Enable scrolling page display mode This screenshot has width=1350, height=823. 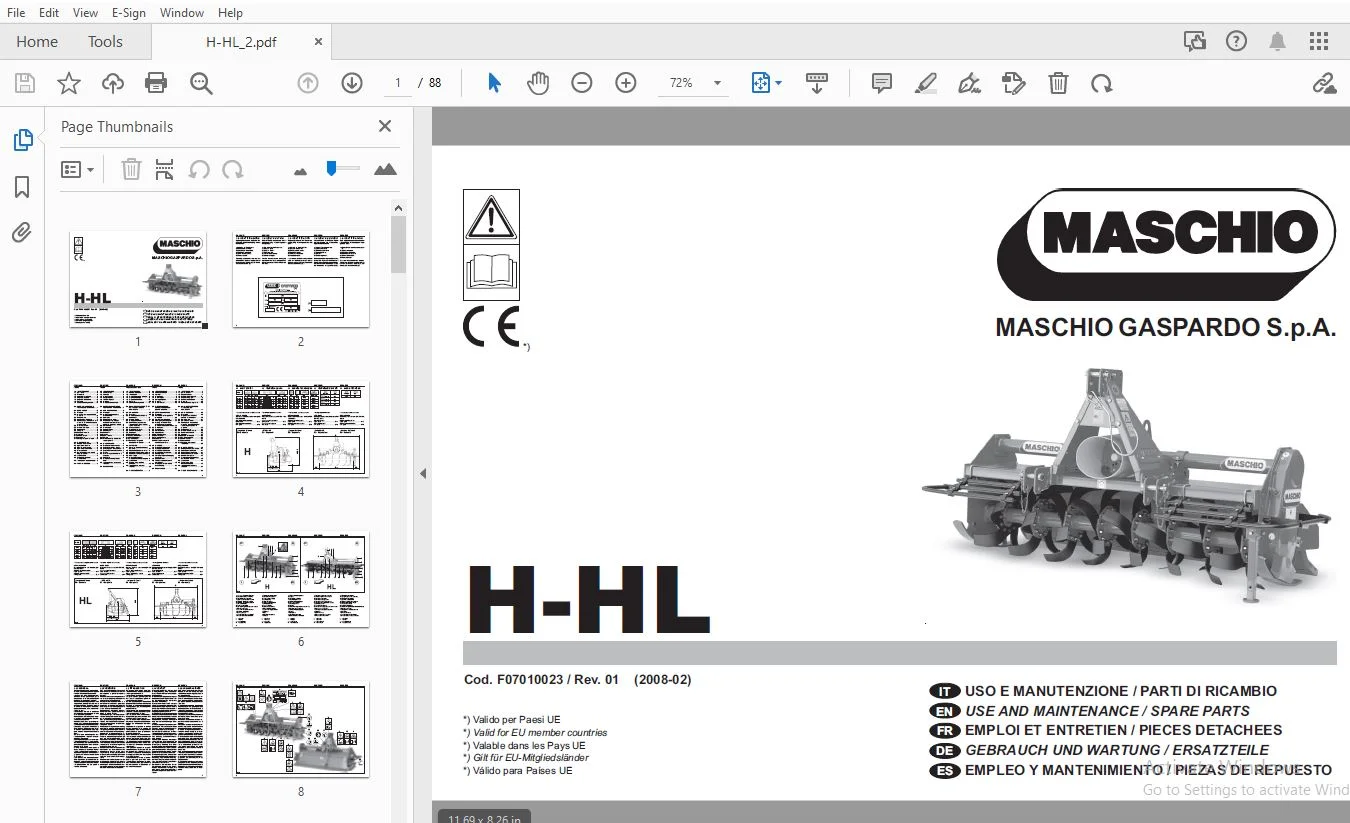point(817,83)
